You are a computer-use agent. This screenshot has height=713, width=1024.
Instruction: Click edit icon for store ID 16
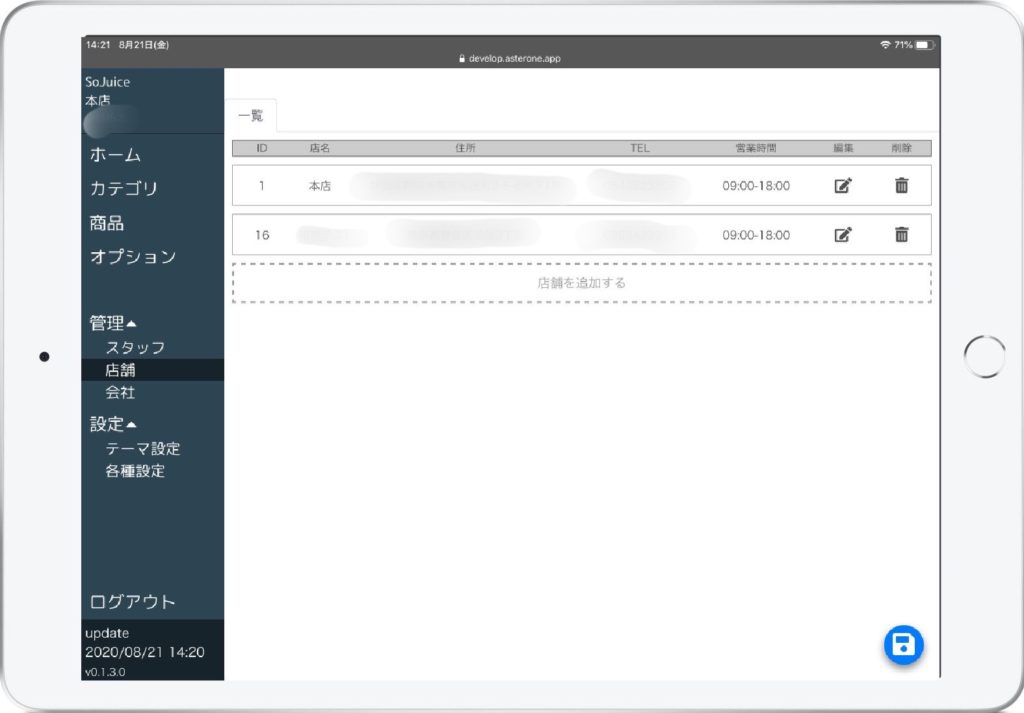[843, 235]
